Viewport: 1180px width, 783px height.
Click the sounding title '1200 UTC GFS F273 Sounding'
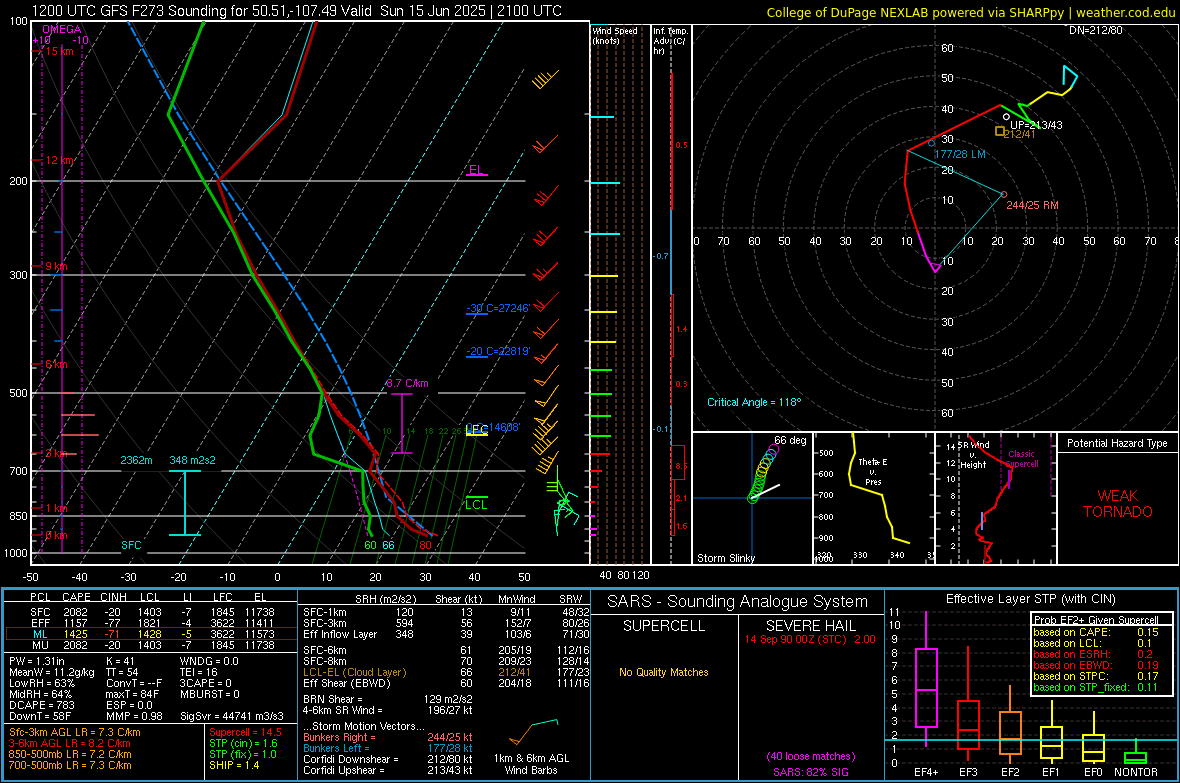[129, 11]
